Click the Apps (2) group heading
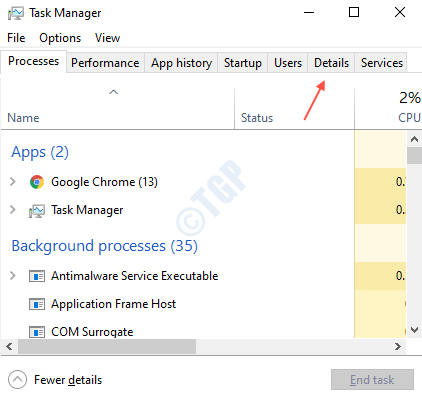Image resolution: width=422 pixels, height=400 pixels. 40,152
